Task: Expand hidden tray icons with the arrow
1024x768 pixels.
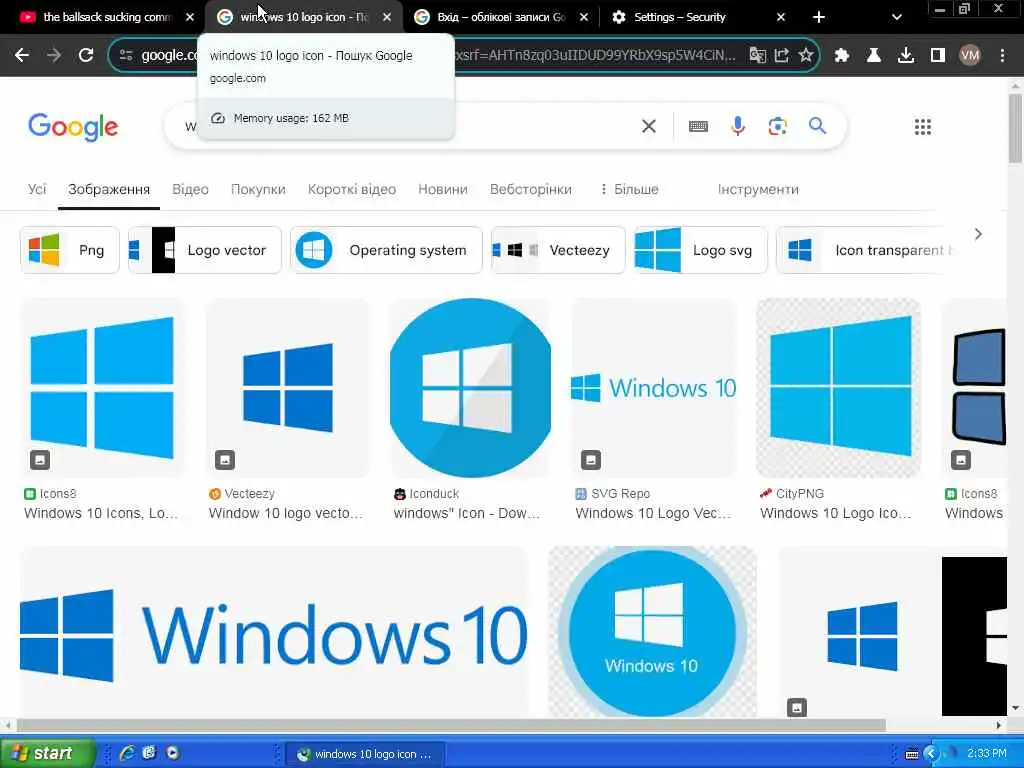Action: [931, 754]
